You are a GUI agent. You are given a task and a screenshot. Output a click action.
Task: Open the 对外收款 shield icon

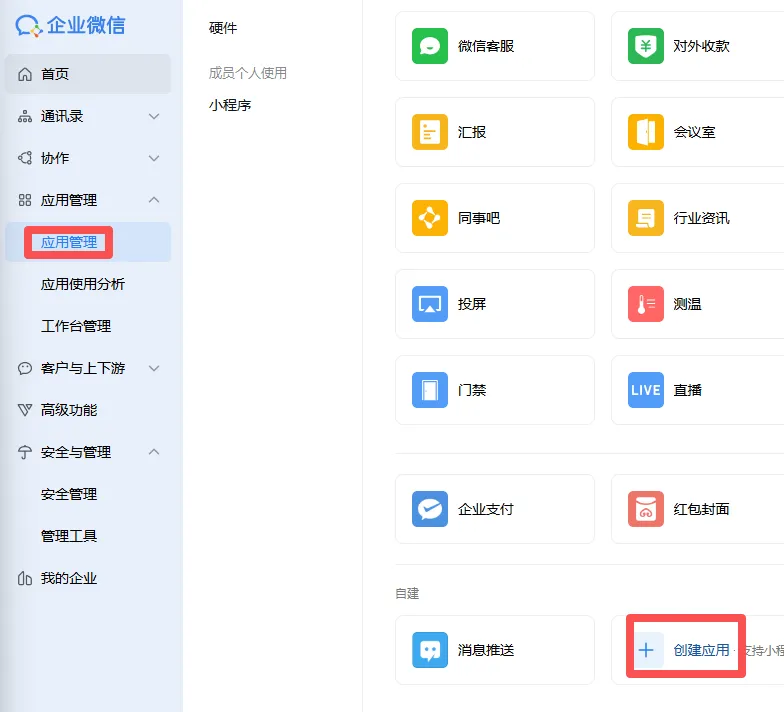pyautogui.click(x=646, y=46)
